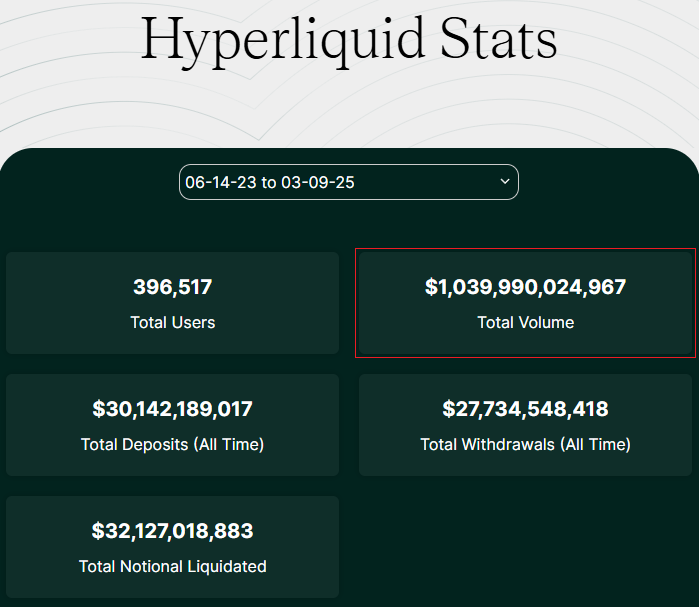The image size is (699, 607).
Task: Click the Total Users label
Action: pos(173,322)
